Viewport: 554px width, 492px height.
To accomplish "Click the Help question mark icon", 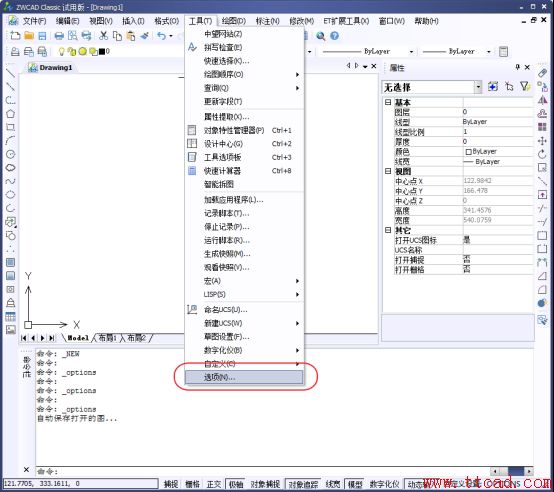I will click(334, 36).
